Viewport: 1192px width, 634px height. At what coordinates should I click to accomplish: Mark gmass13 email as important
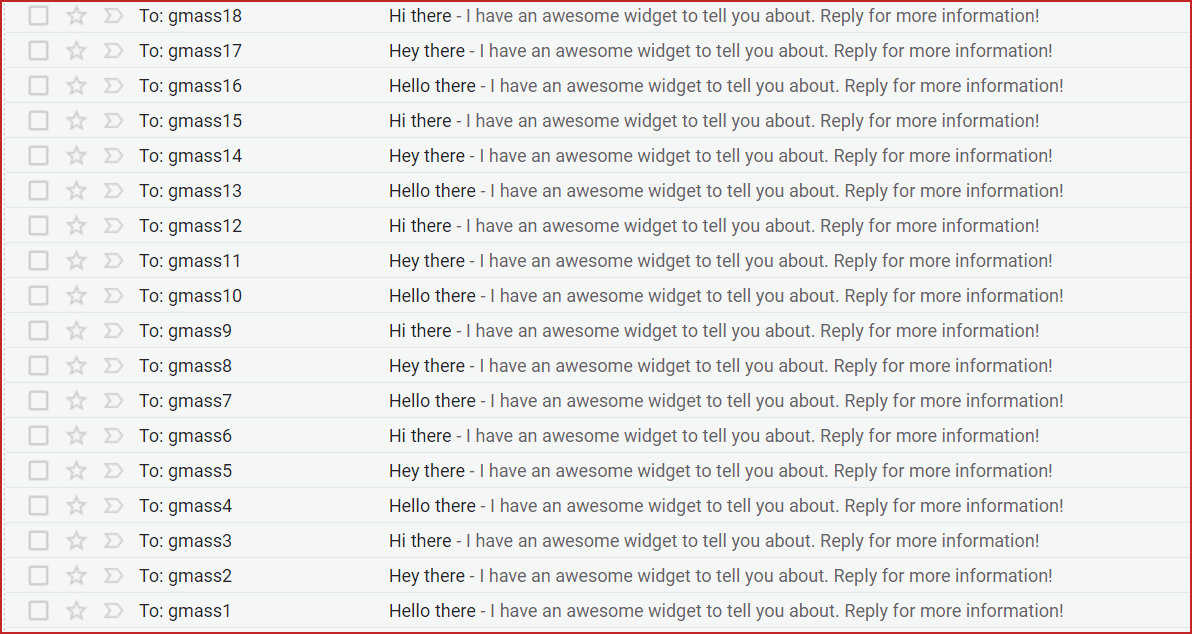113,191
